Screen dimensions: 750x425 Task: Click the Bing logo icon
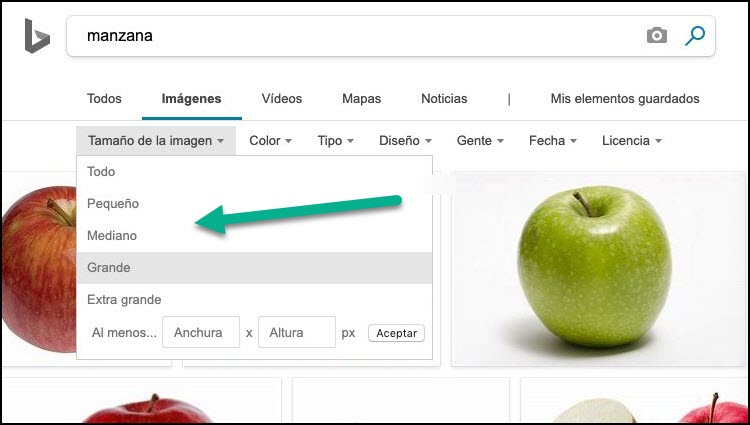37,36
